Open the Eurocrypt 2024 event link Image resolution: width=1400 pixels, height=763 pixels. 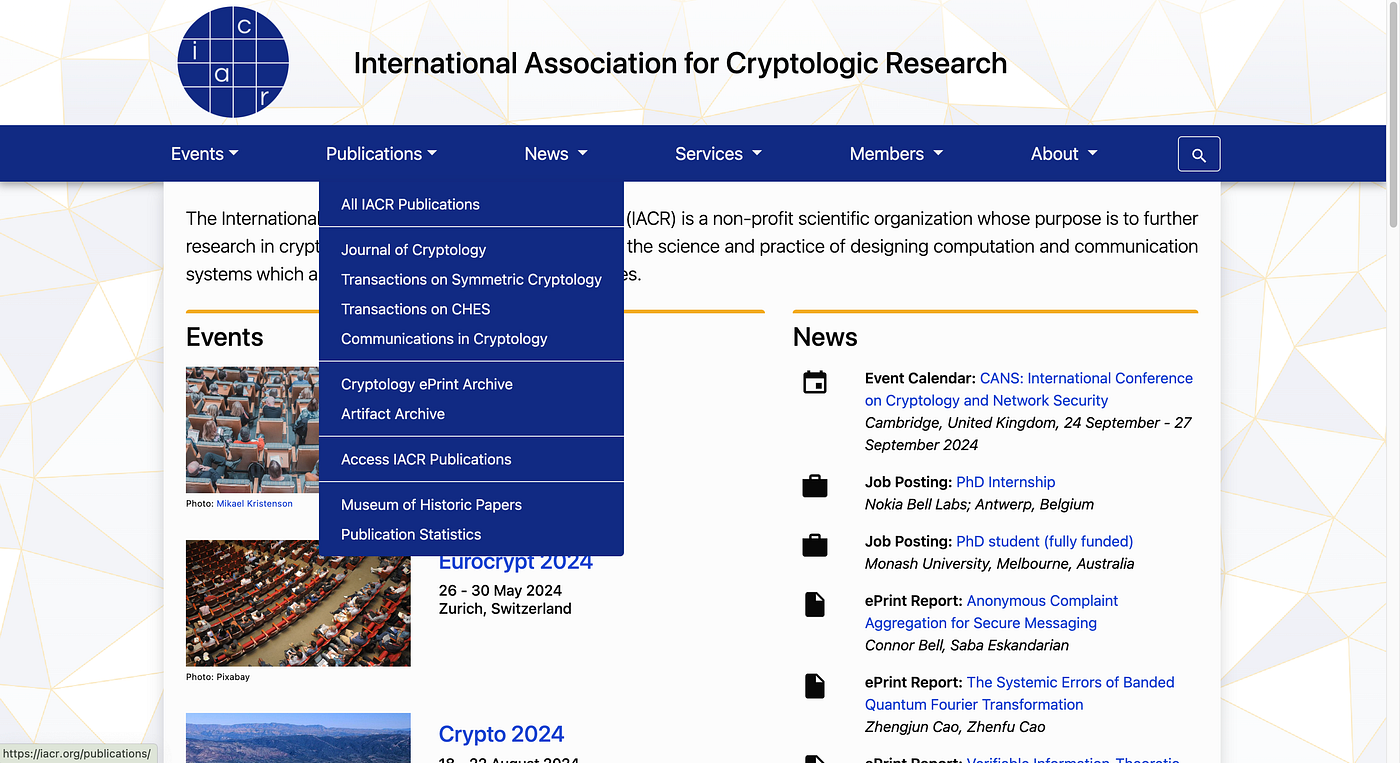pyautogui.click(x=516, y=562)
